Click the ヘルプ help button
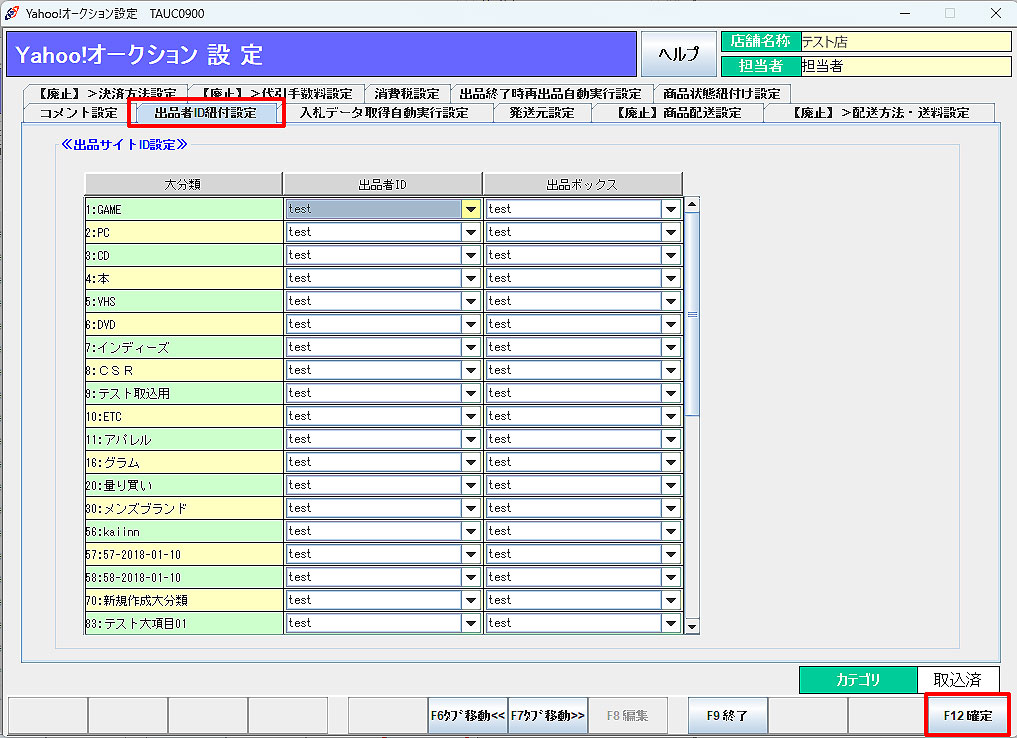The height and width of the screenshot is (738, 1017). (x=678, y=54)
